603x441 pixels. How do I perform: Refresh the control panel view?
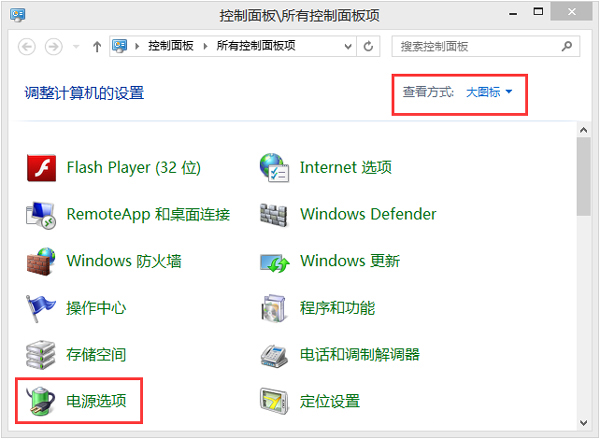(368, 47)
